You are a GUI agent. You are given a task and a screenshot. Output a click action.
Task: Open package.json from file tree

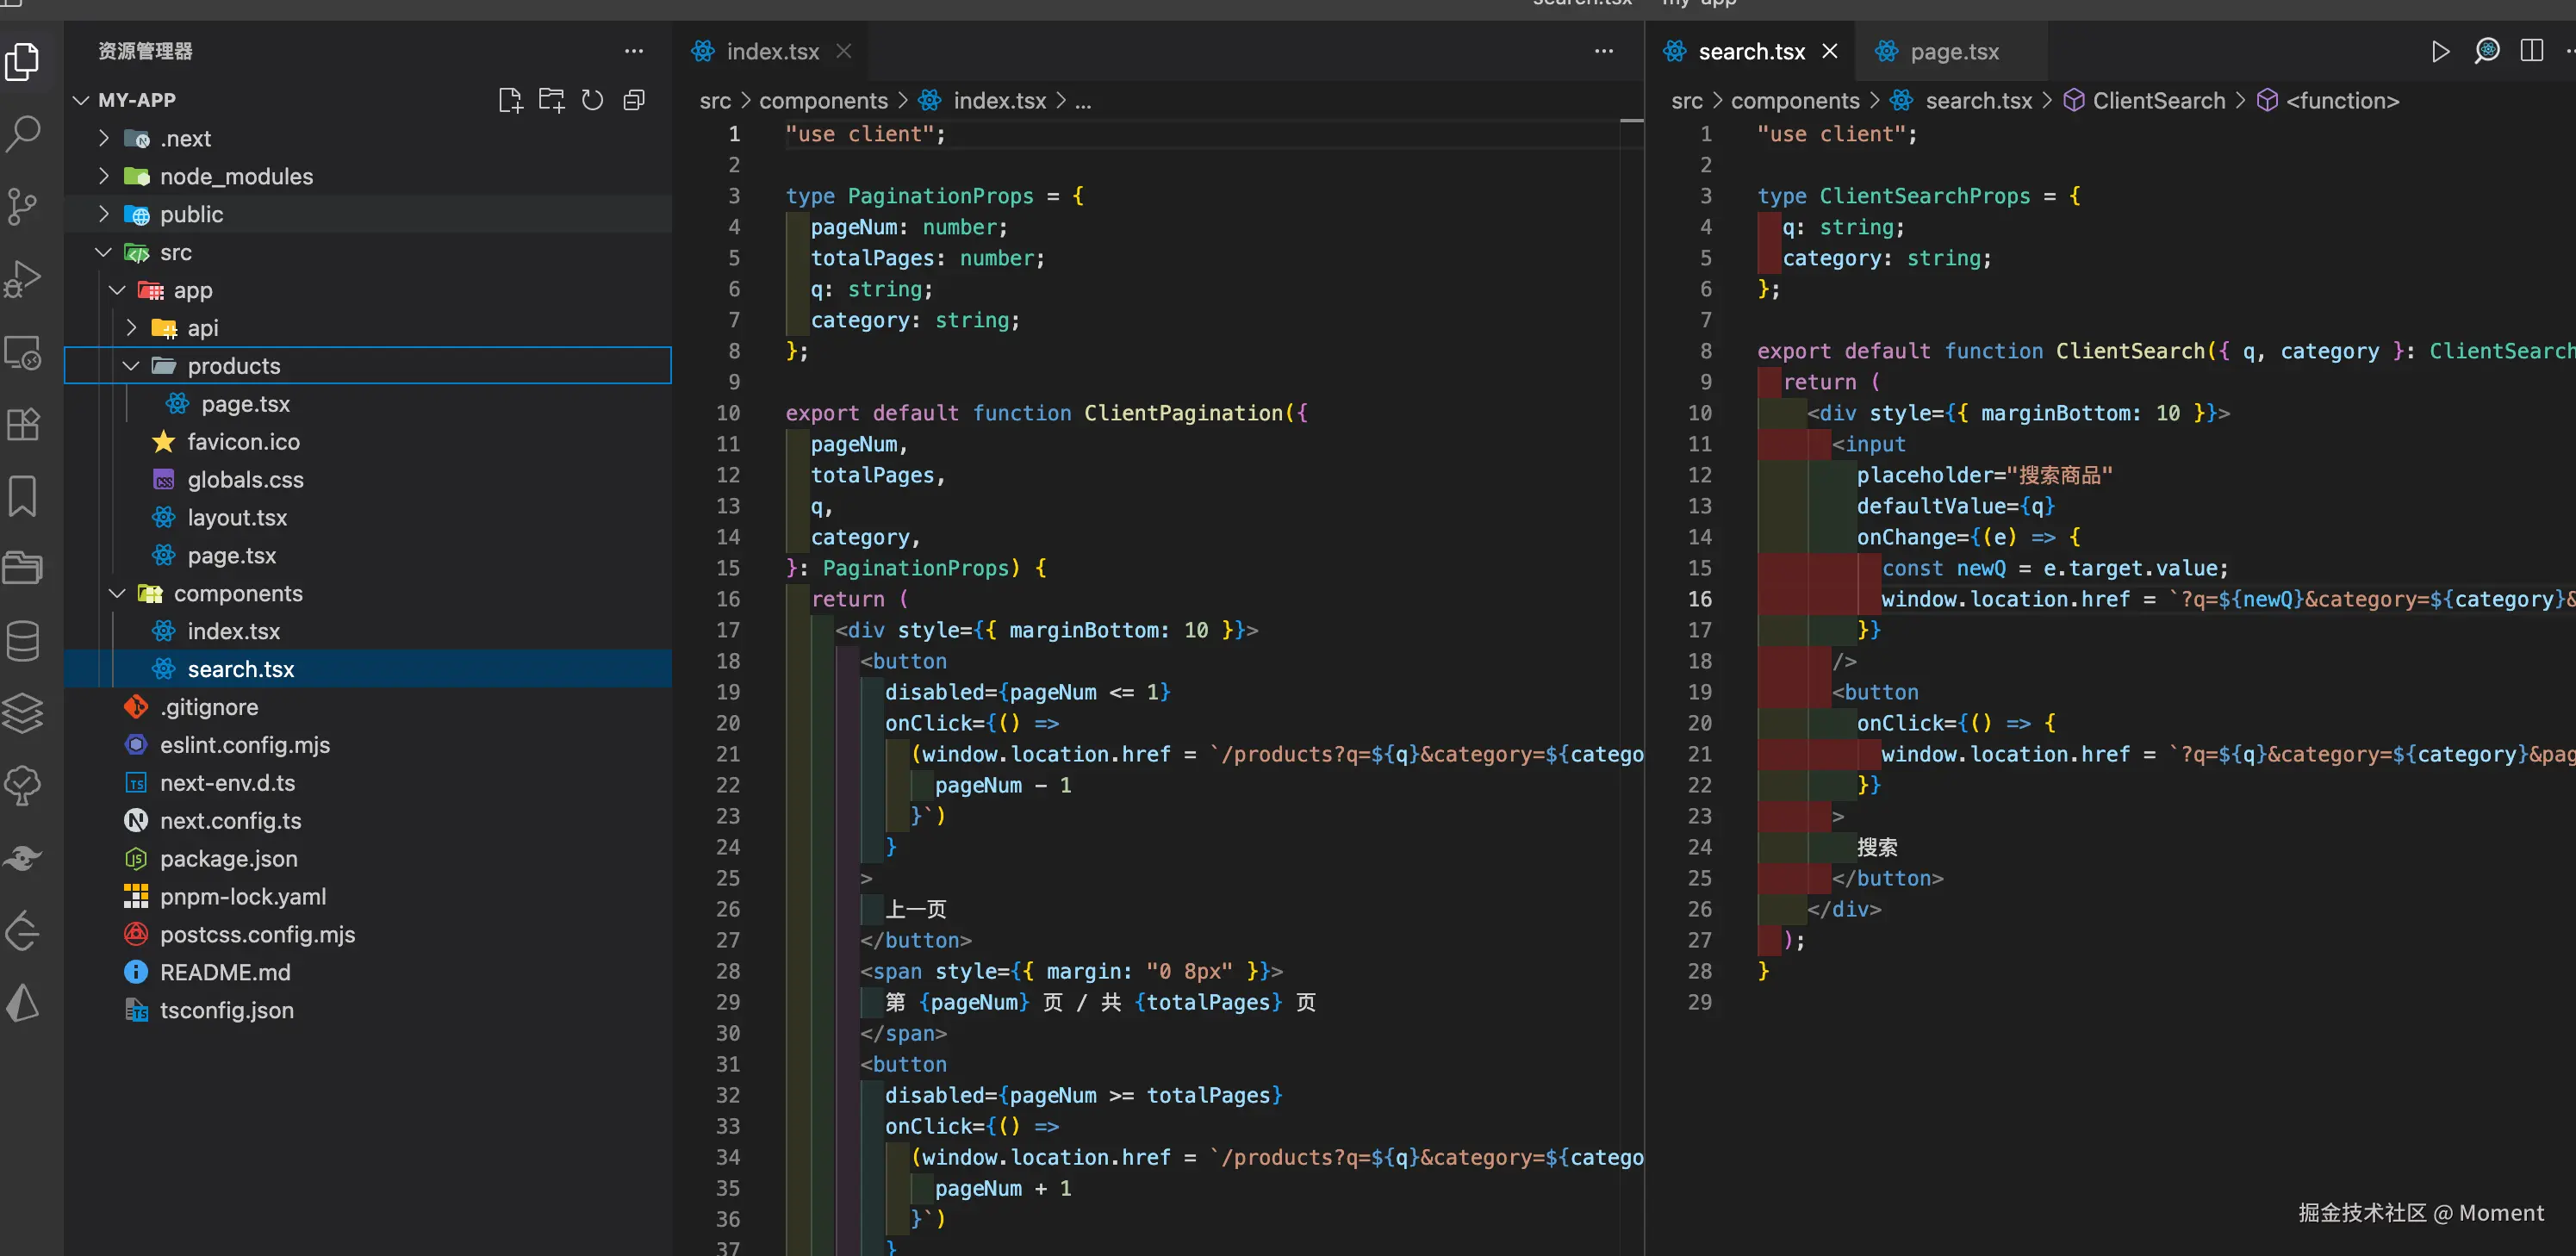(228, 858)
